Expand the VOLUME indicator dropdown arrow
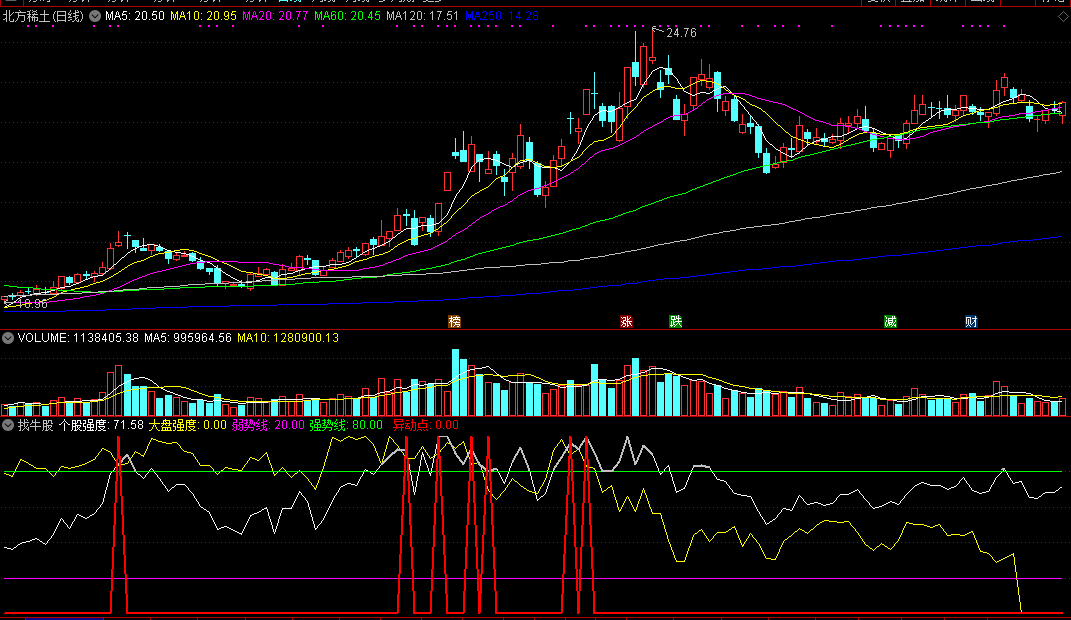Screen dimensions: 1071x620 8,338
